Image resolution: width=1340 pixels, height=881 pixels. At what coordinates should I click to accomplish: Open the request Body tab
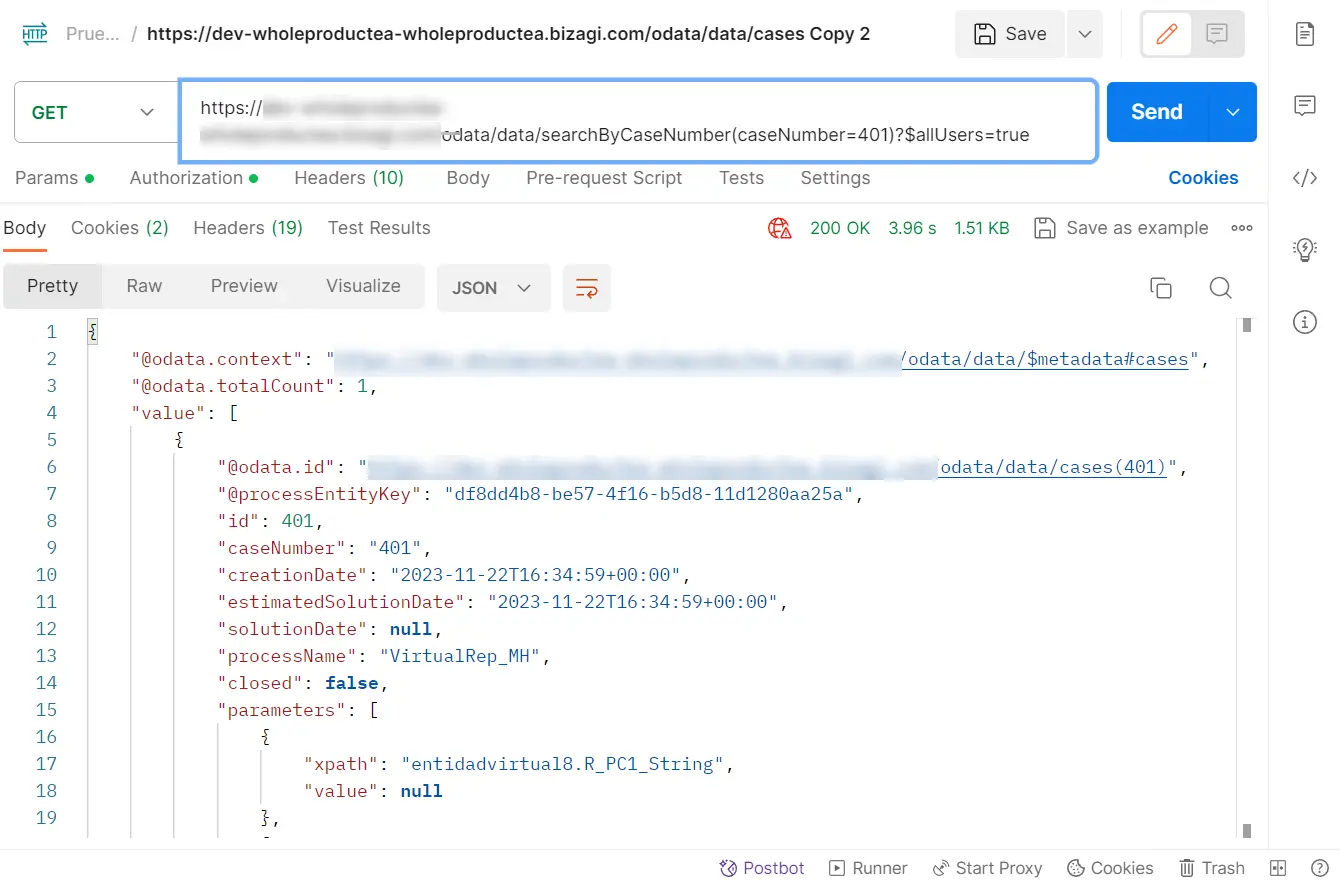pos(468,178)
